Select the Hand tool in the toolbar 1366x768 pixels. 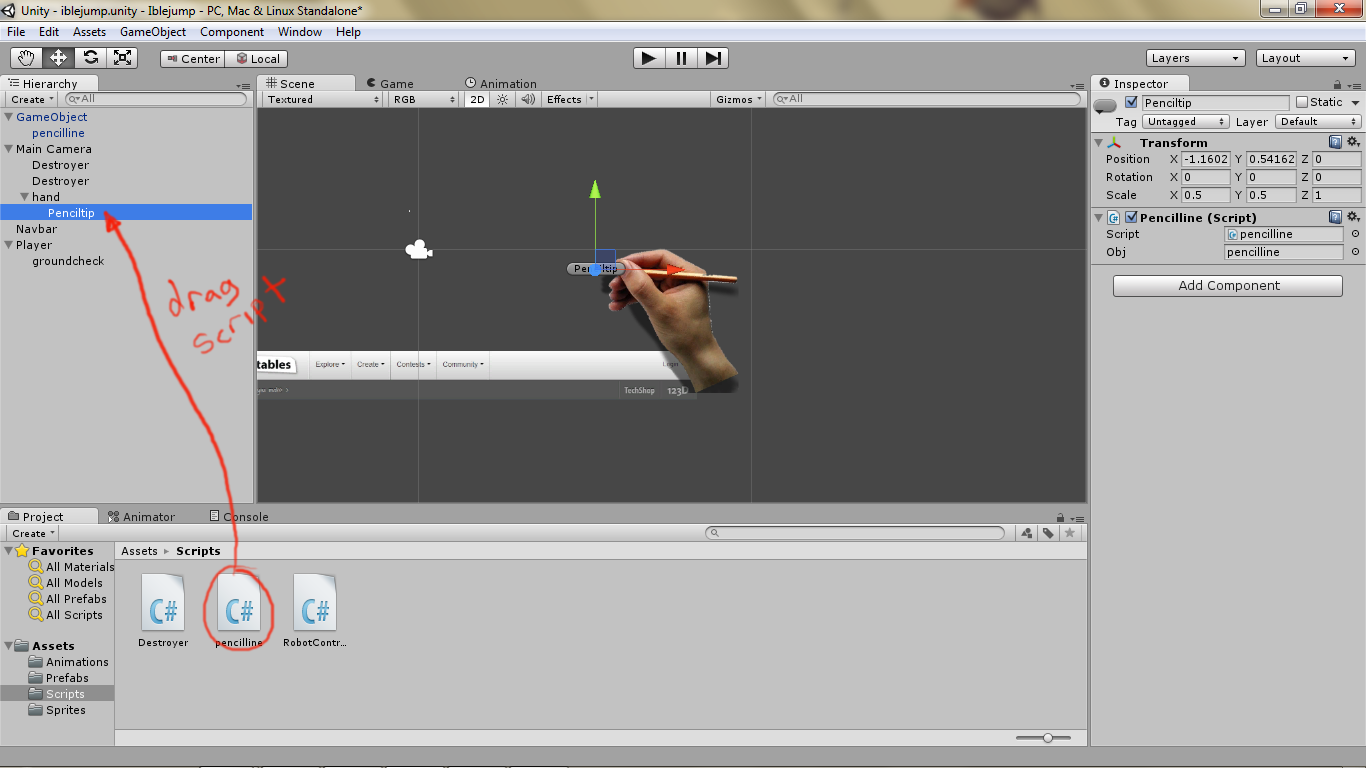coord(26,58)
